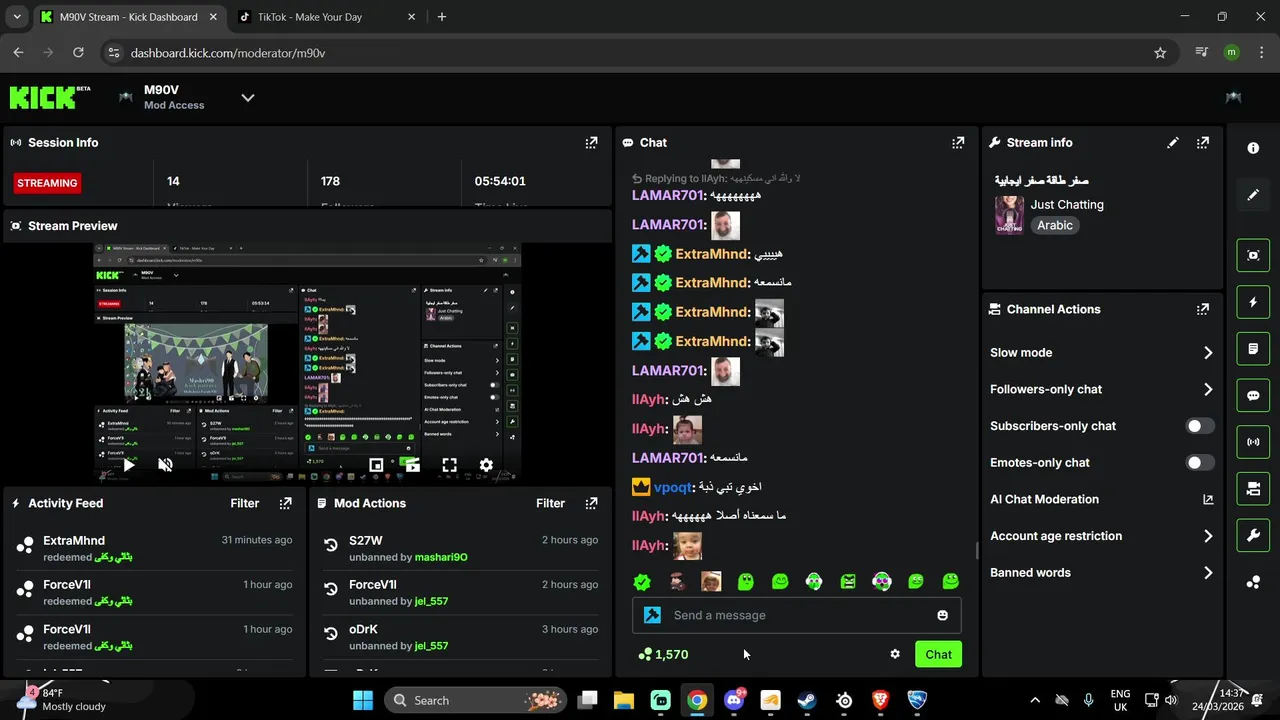Click the 1,570 channel points balance
This screenshot has width=1280, height=720.
pos(663,654)
